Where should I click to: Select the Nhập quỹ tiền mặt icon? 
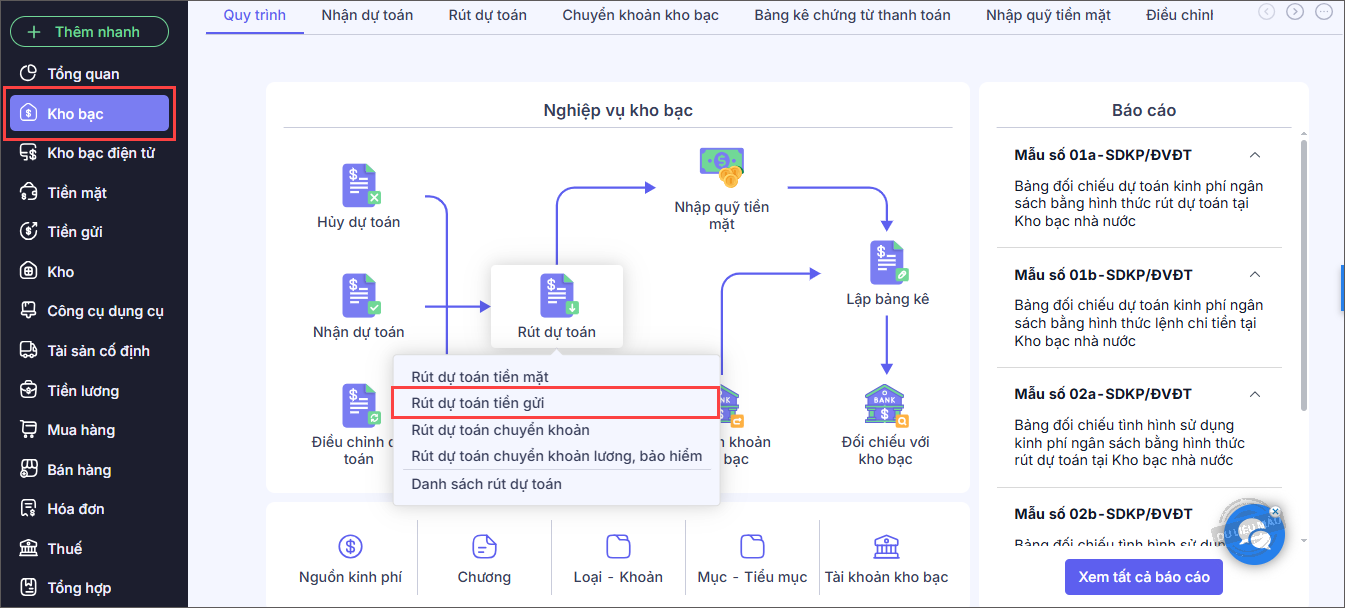pos(722,167)
